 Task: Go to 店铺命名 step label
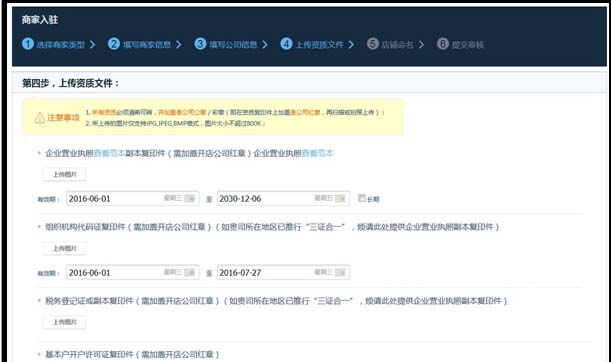pyautogui.click(x=397, y=45)
